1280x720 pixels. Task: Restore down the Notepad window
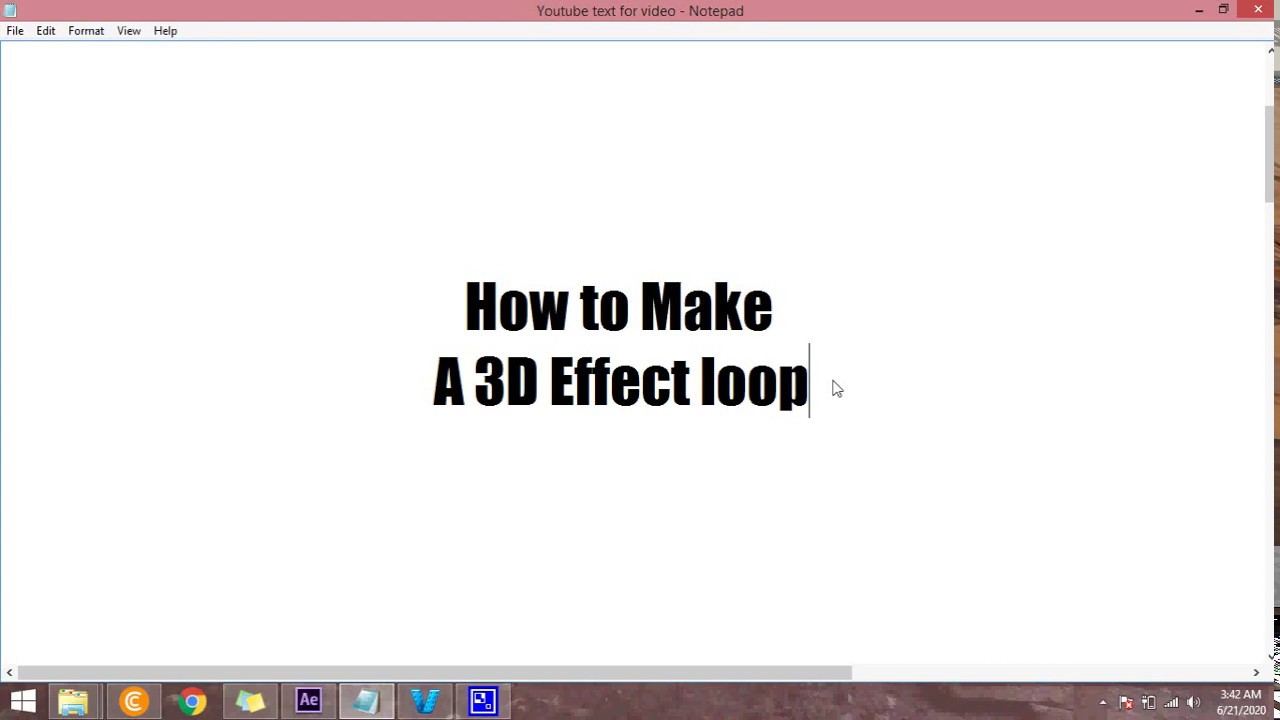click(1223, 10)
